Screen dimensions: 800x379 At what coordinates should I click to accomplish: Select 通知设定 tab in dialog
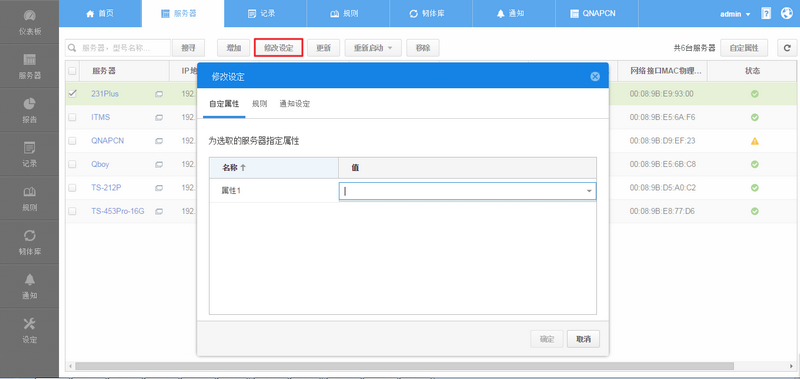(x=295, y=104)
